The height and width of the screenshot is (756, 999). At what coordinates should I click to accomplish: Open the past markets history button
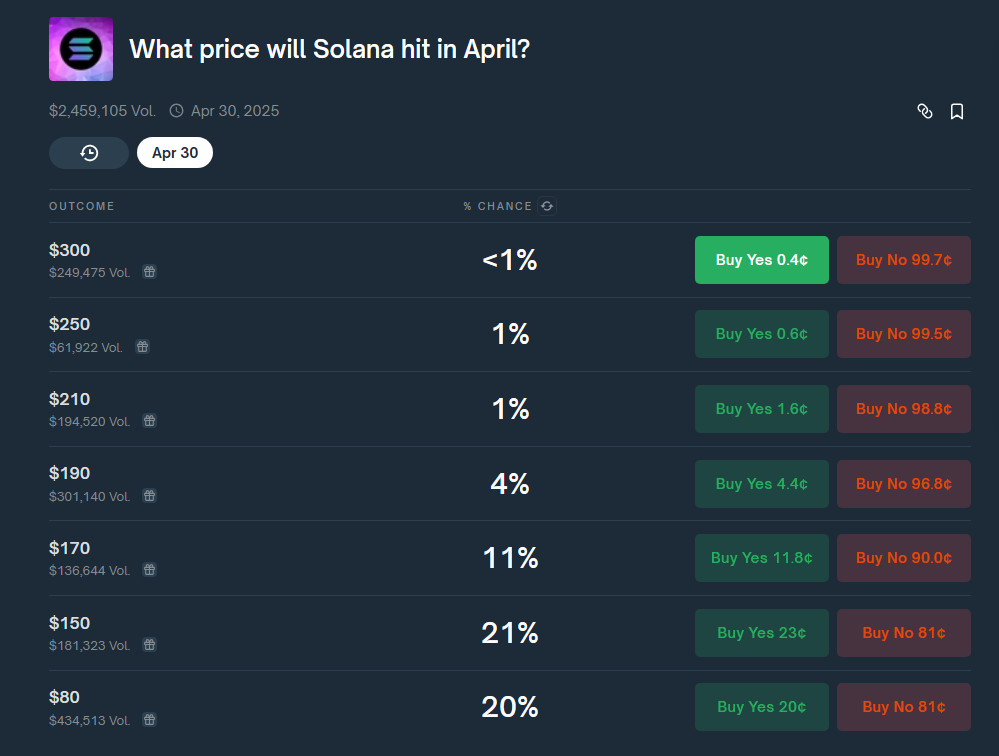click(89, 153)
